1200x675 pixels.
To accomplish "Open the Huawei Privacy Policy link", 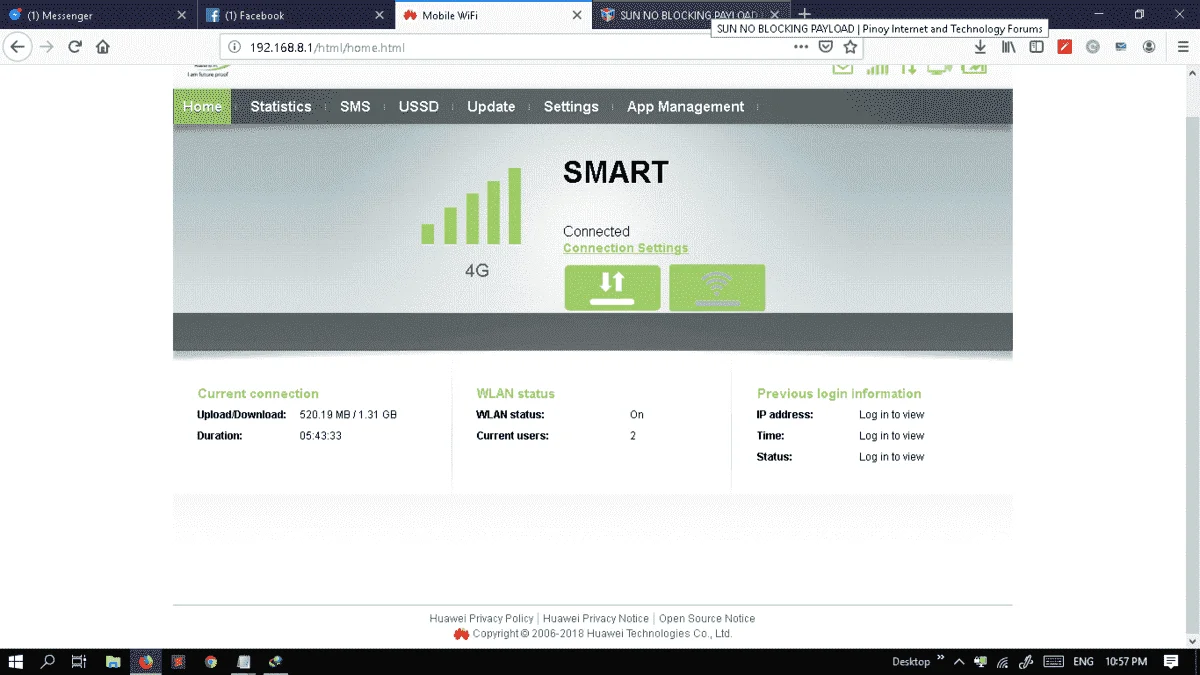I will [x=482, y=619].
